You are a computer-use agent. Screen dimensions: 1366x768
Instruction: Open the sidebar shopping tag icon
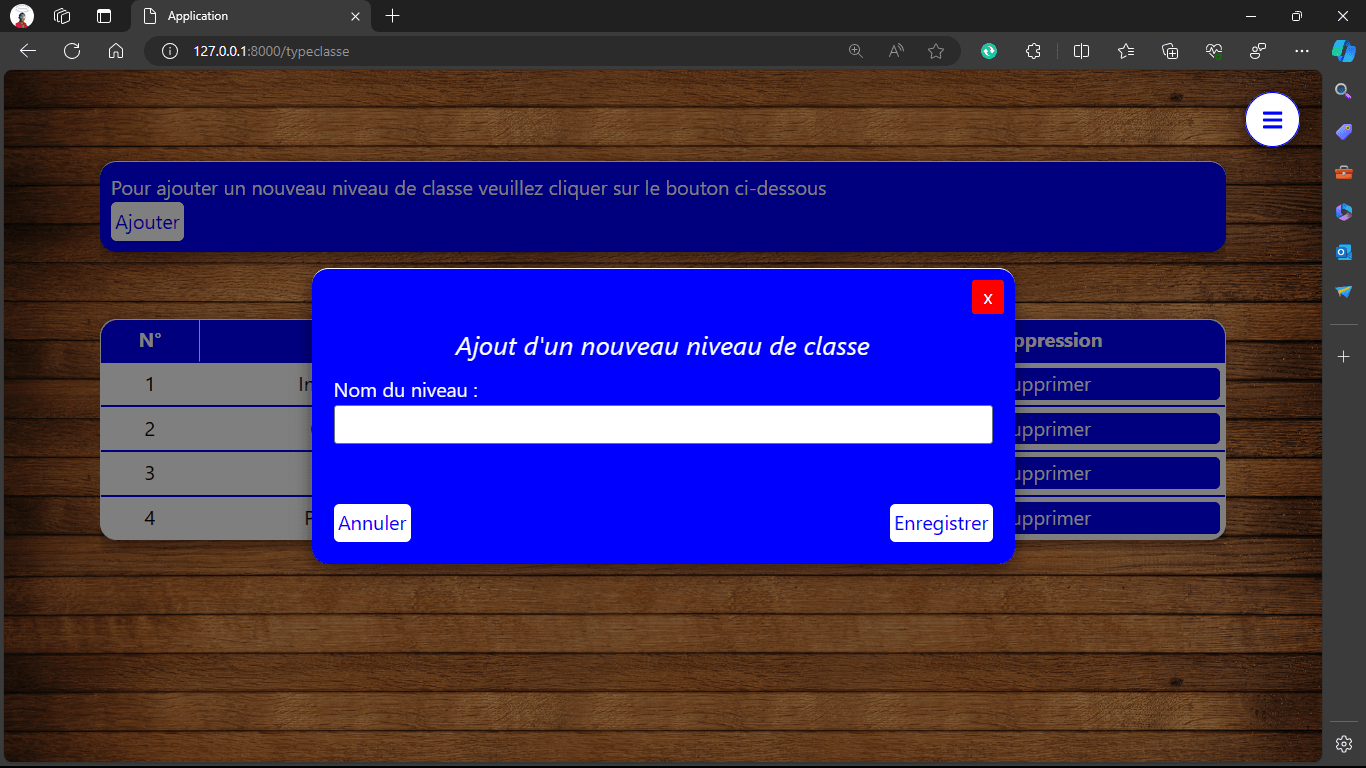(1344, 132)
